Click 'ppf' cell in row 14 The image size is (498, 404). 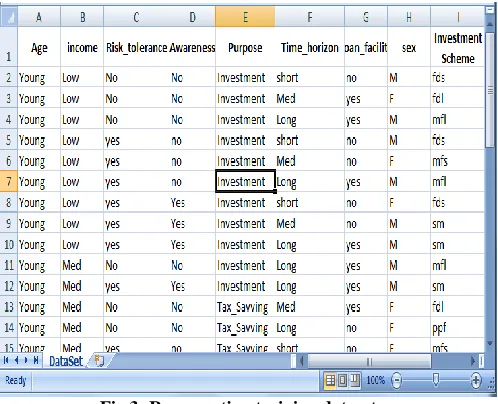tap(458, 328)
